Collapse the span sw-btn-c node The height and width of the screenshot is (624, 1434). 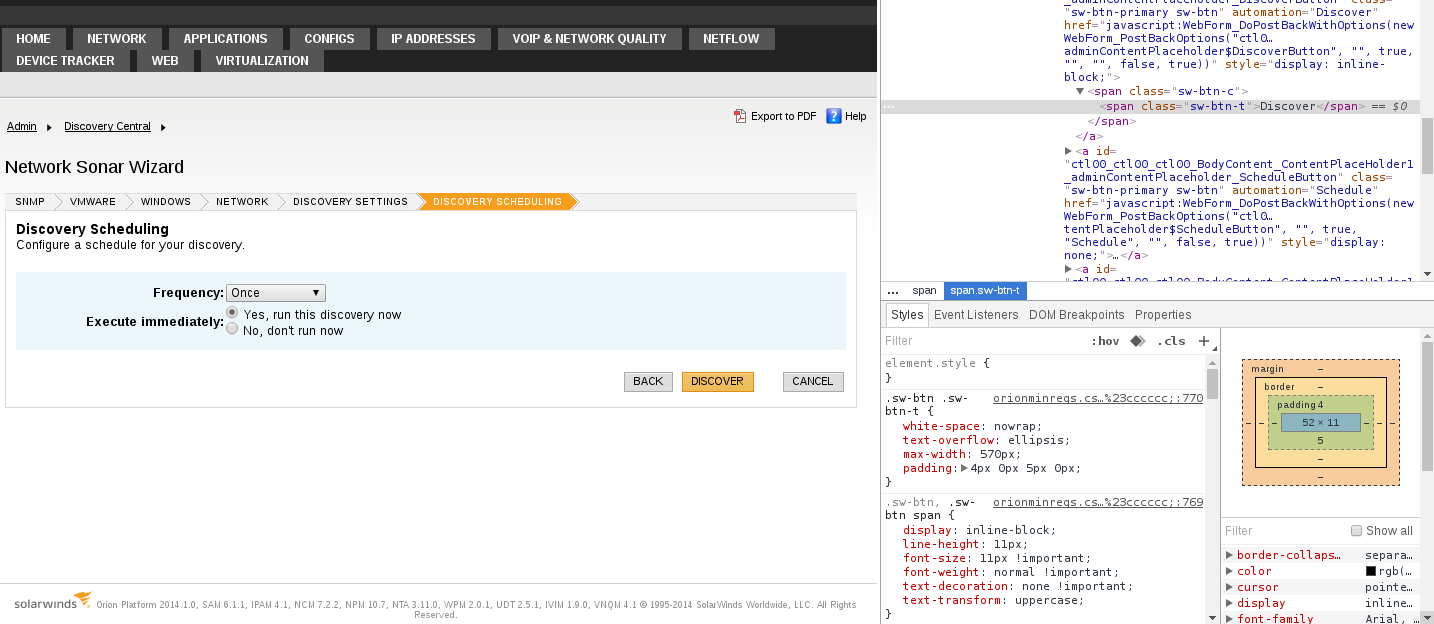click(x=1081, y=91)
